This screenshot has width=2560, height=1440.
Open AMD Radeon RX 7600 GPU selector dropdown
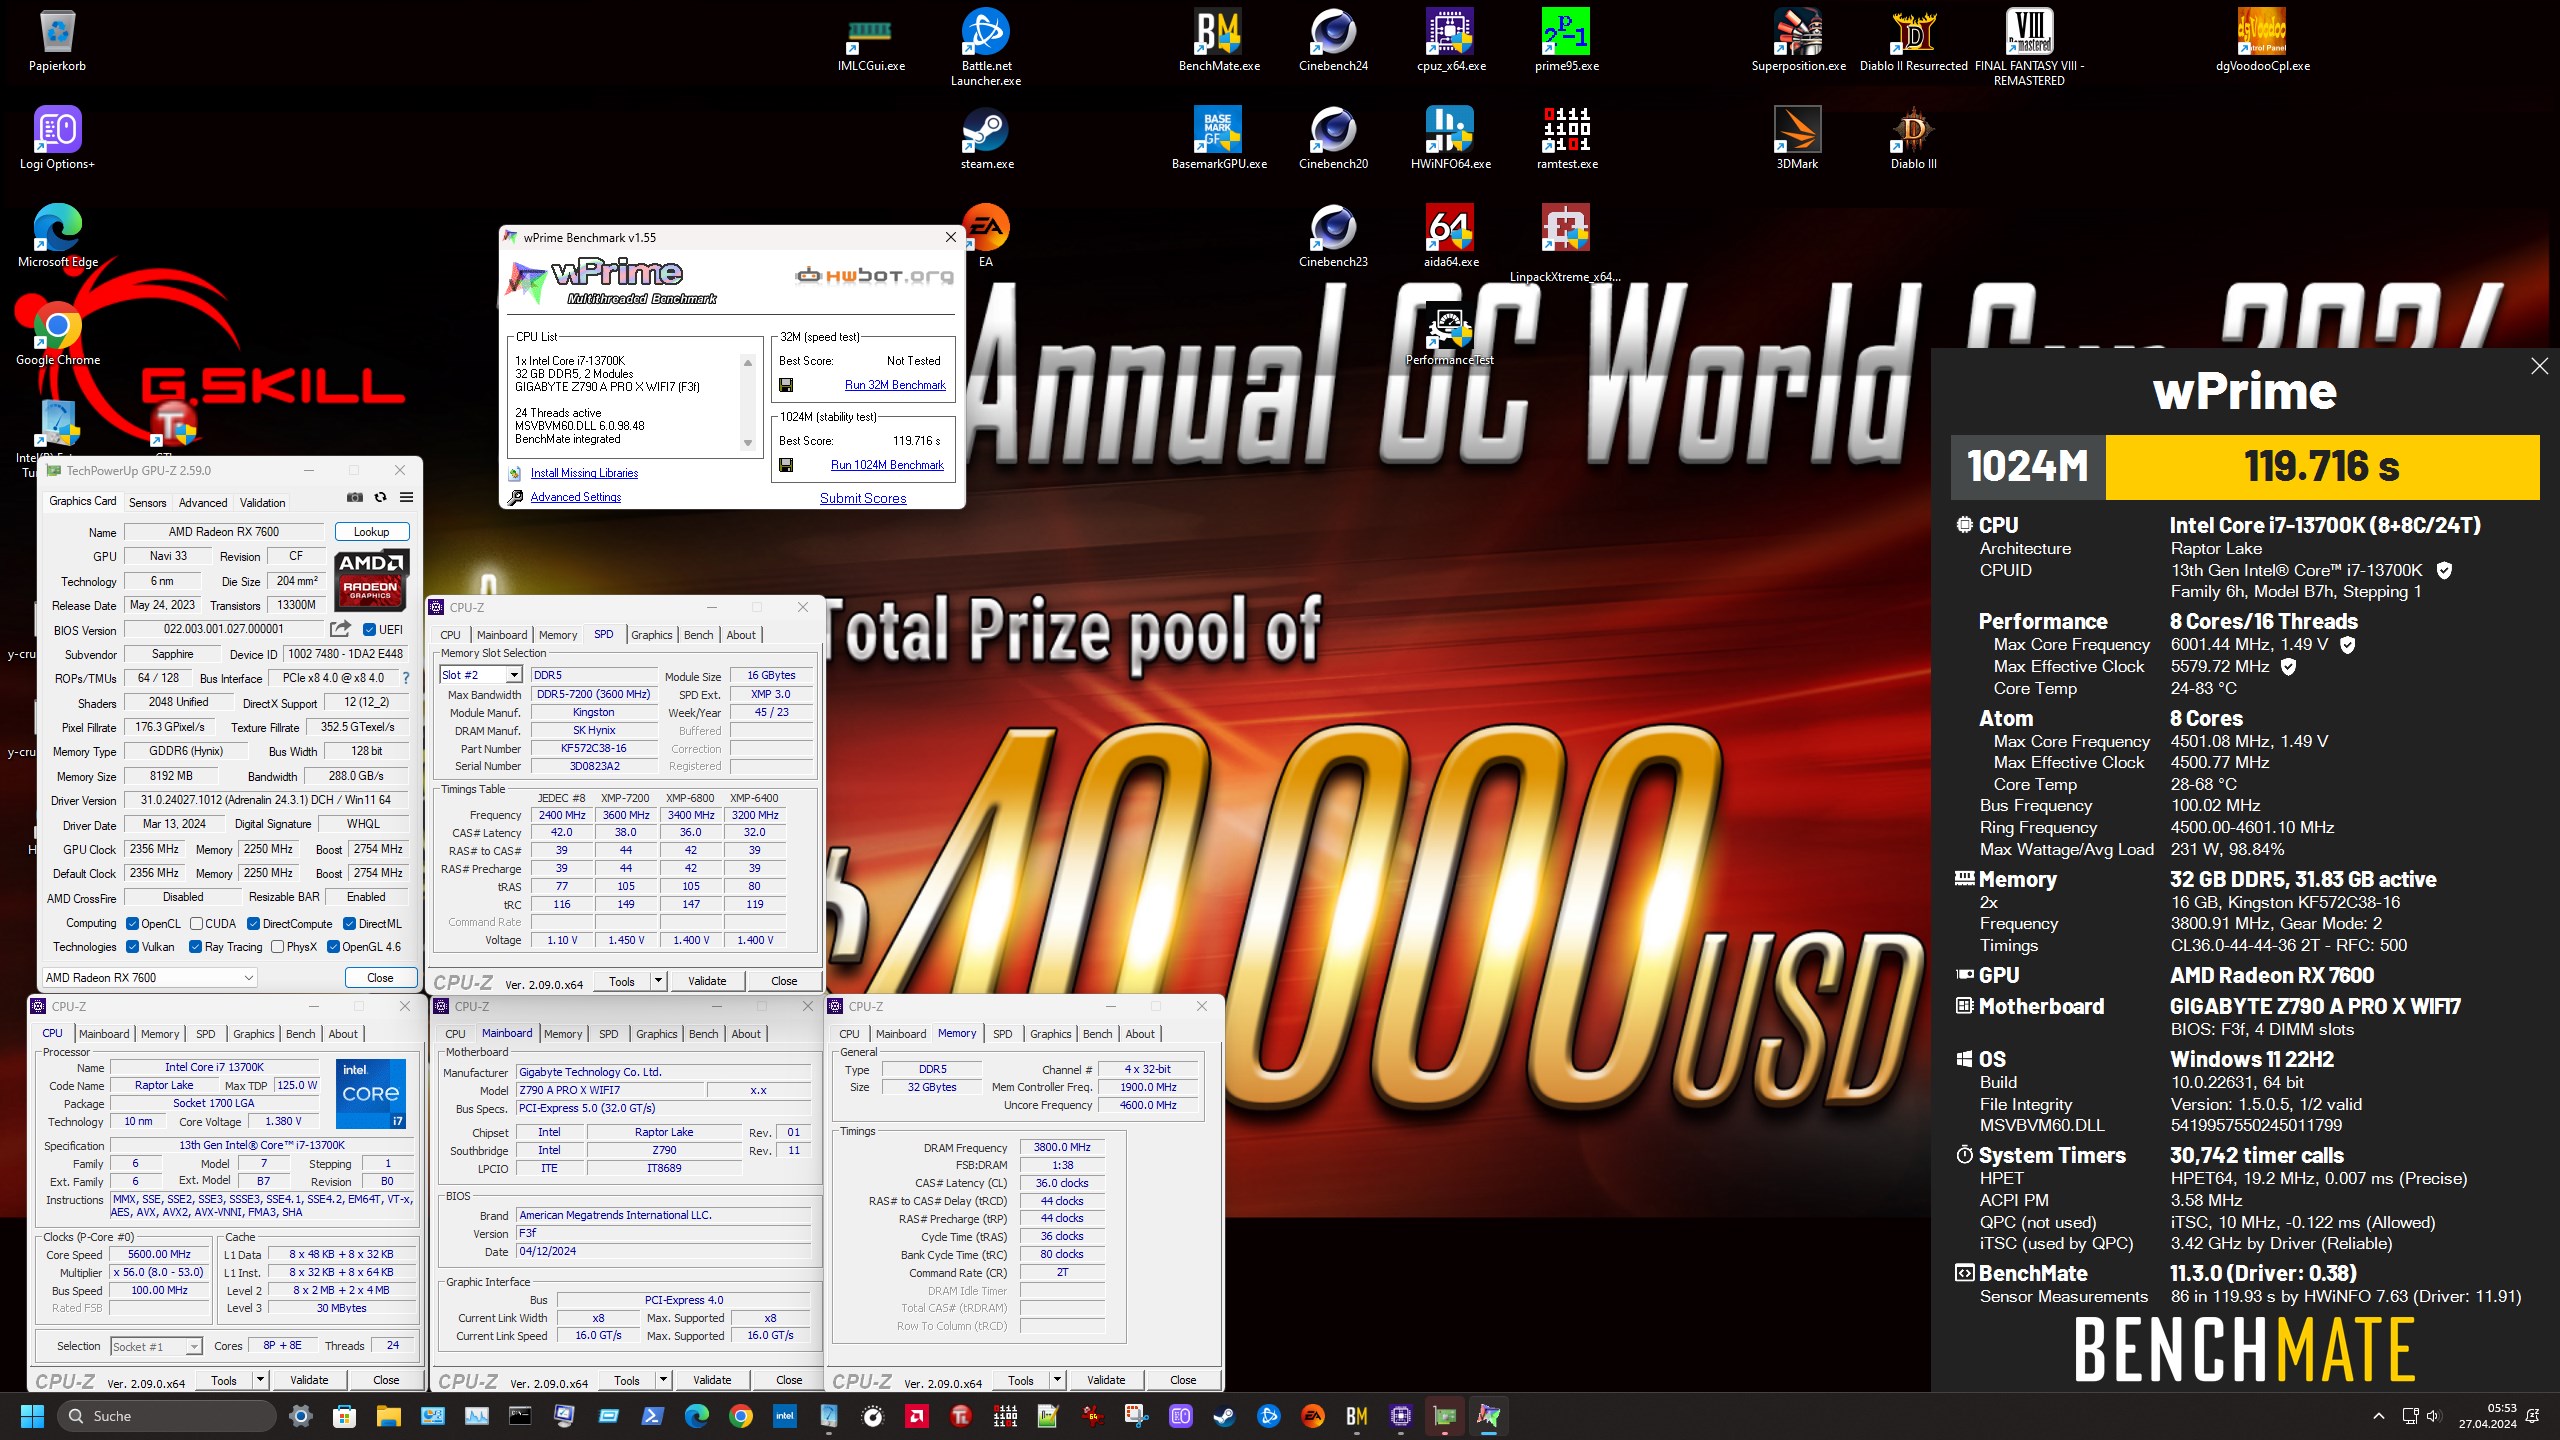148,978
